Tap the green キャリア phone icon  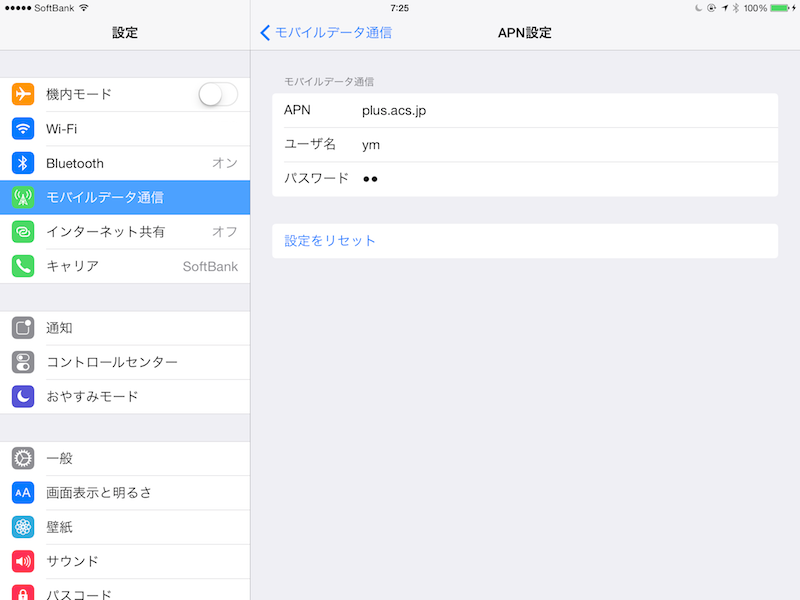click(23, 266)
